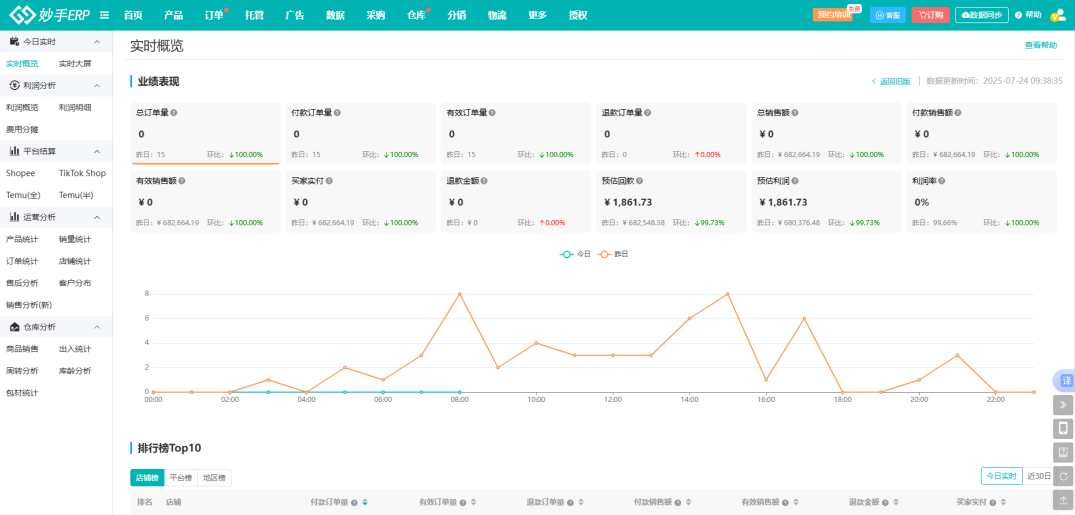Click the help icon beside 有效订单量 card title
The image size is (1075, 515).
492,112
